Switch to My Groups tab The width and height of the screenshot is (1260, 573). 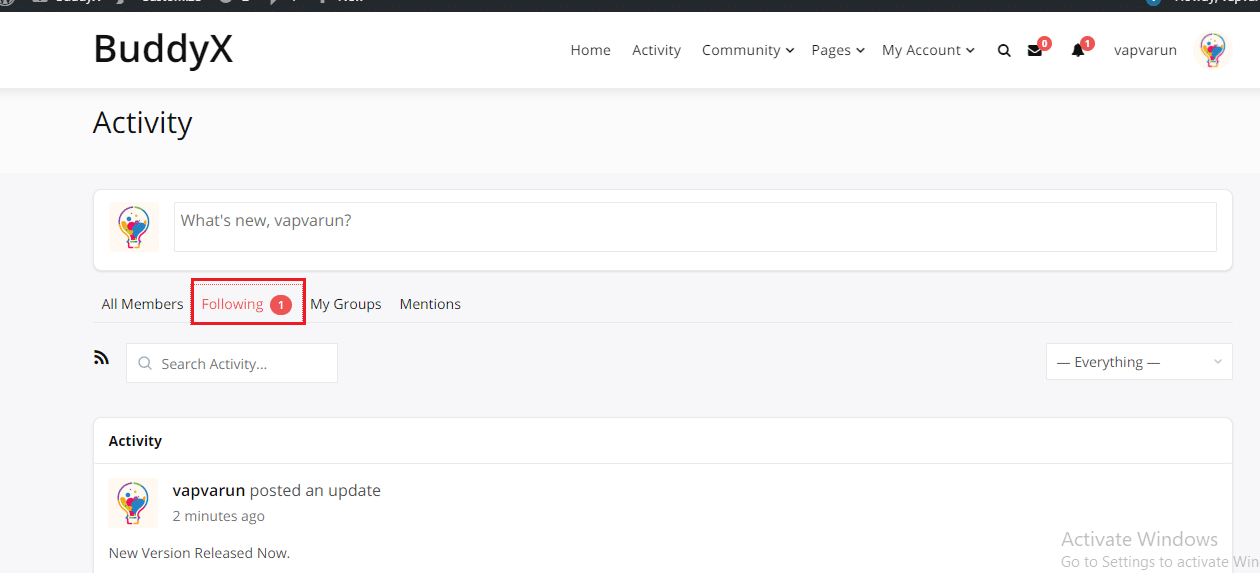click(x=346, y=304)
